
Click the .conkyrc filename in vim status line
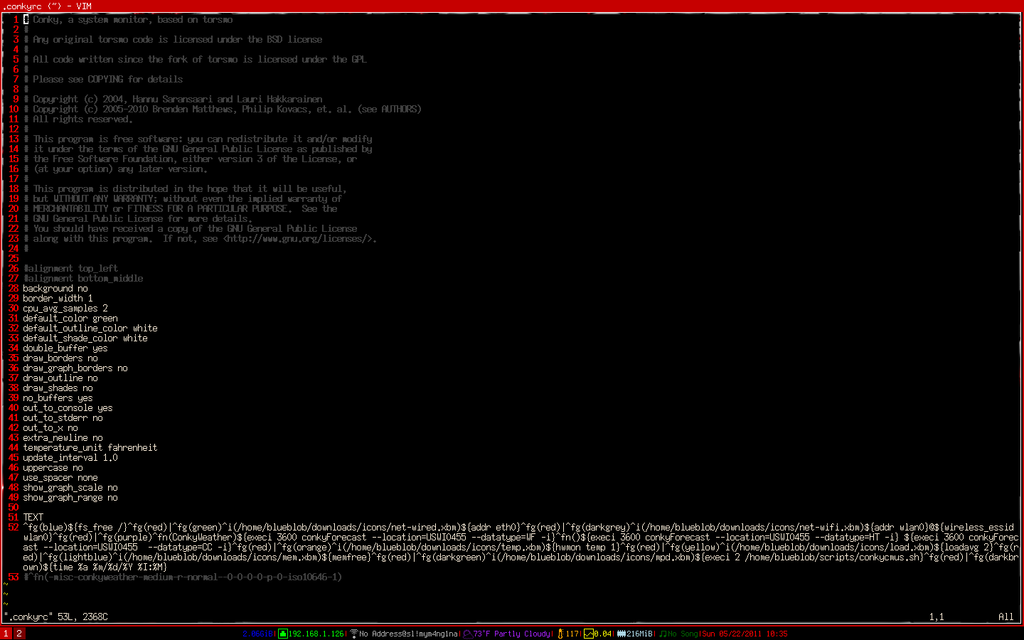pos(30,616)
